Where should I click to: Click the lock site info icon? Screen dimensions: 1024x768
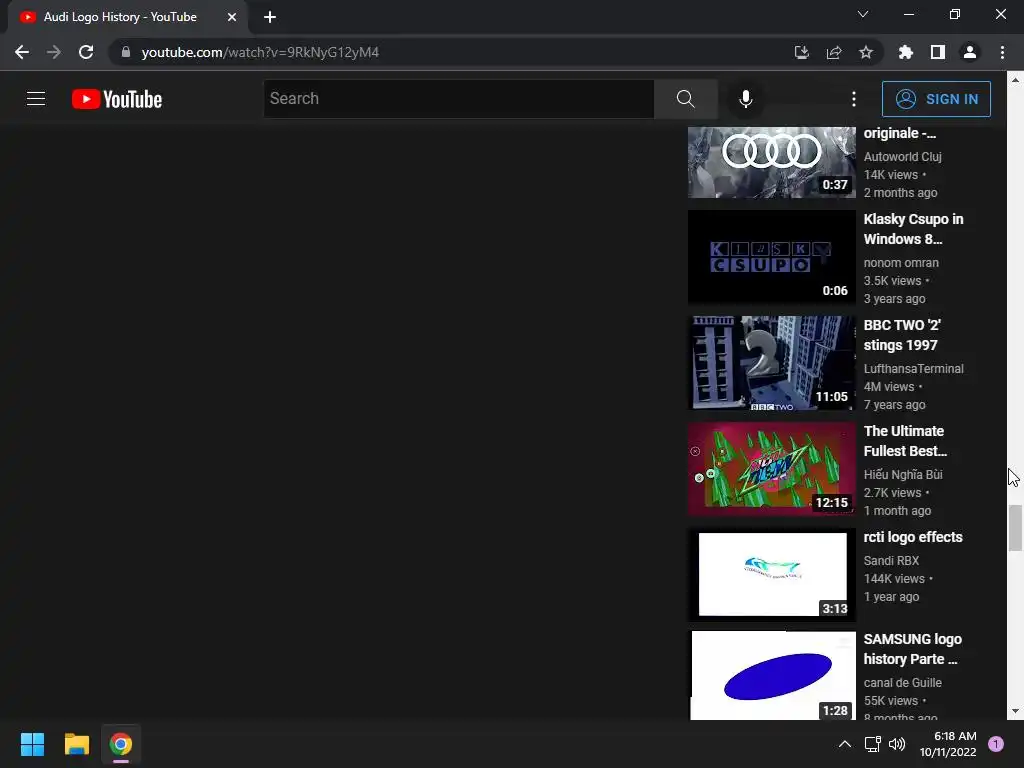pos(126,52)
